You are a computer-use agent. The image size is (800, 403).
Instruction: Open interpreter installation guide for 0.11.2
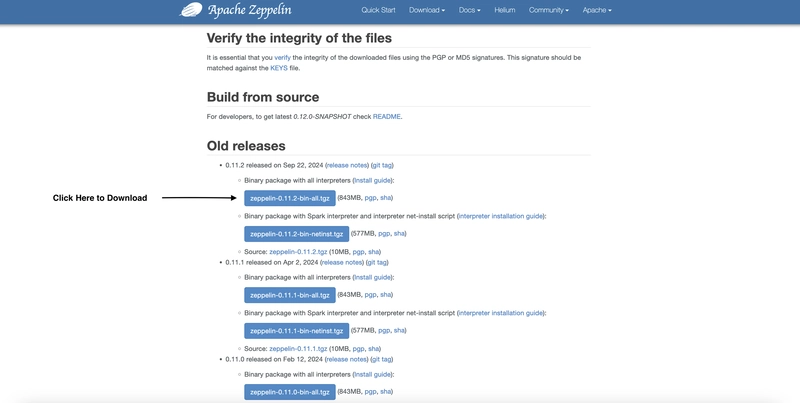[x=501, y=216]
